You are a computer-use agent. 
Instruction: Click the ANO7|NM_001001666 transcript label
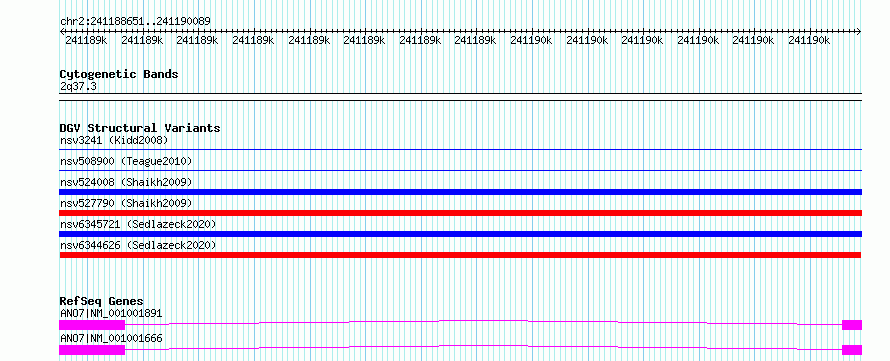(111, 338)
